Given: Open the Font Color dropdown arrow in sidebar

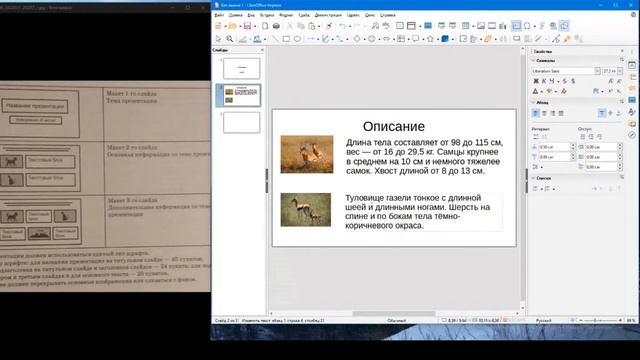Looking at the screenshot, I should pyautogui.click(x=541, y=91).
